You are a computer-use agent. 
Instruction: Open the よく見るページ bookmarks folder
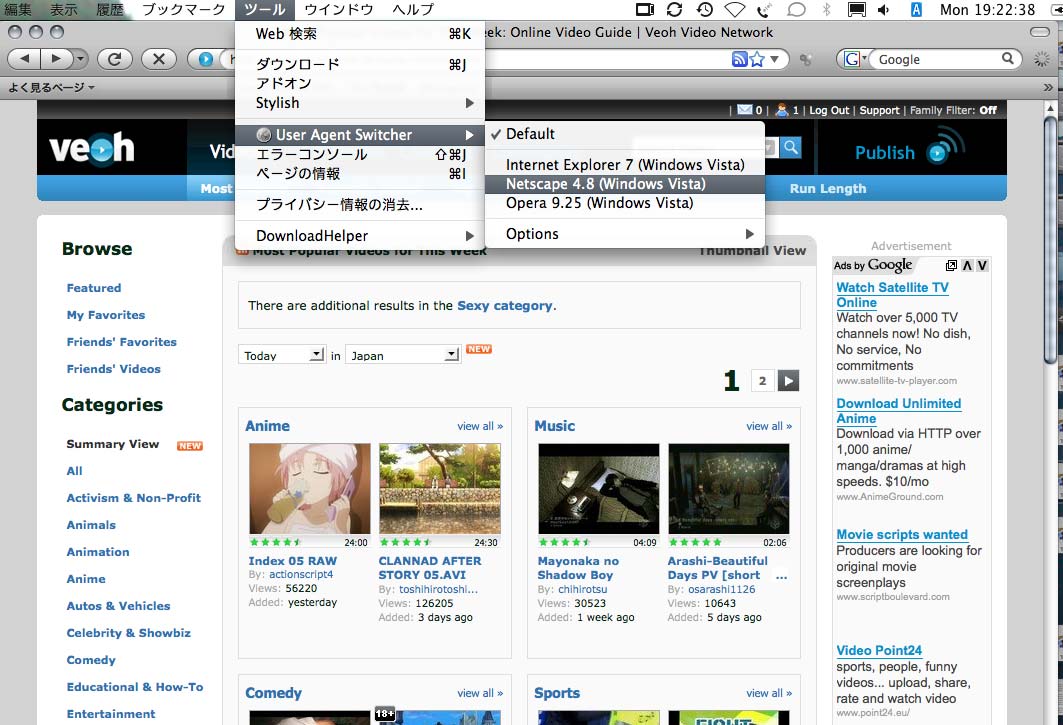pyautogui.click(x=51, y=87)
